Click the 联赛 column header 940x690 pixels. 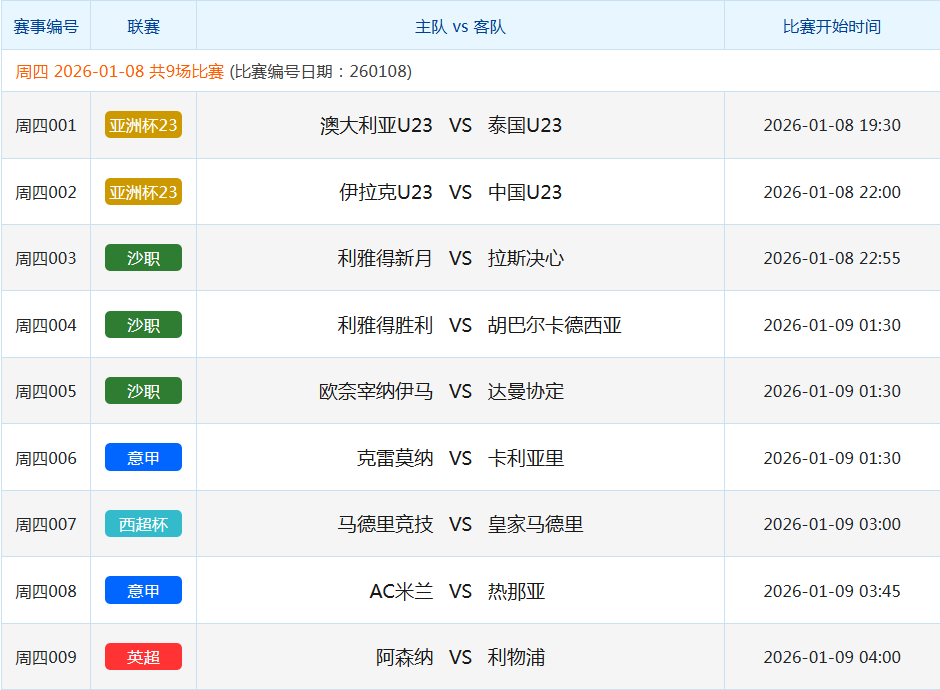143,26
